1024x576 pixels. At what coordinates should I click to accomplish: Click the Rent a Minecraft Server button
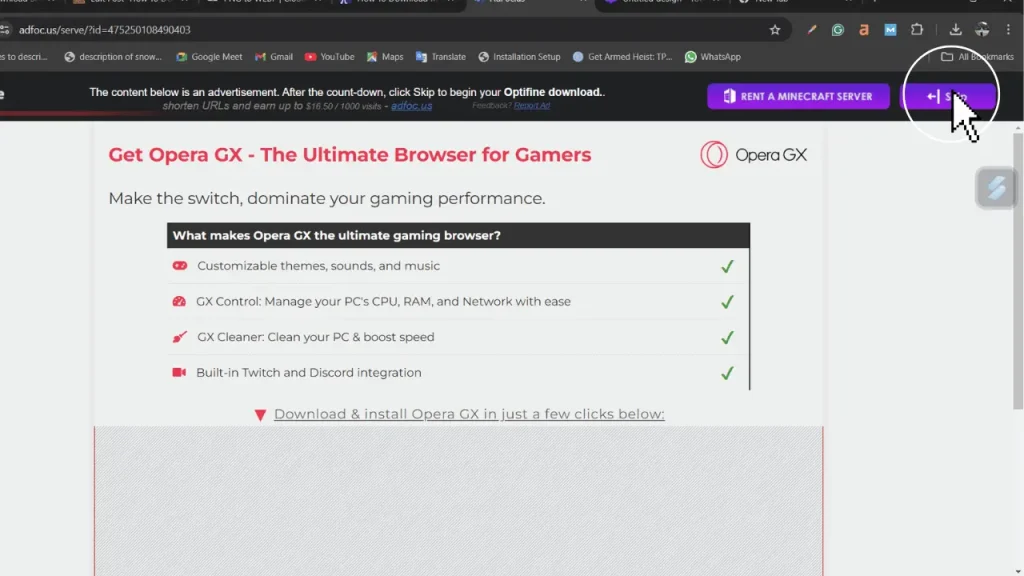pyautogui.click(x=798, y=97)
